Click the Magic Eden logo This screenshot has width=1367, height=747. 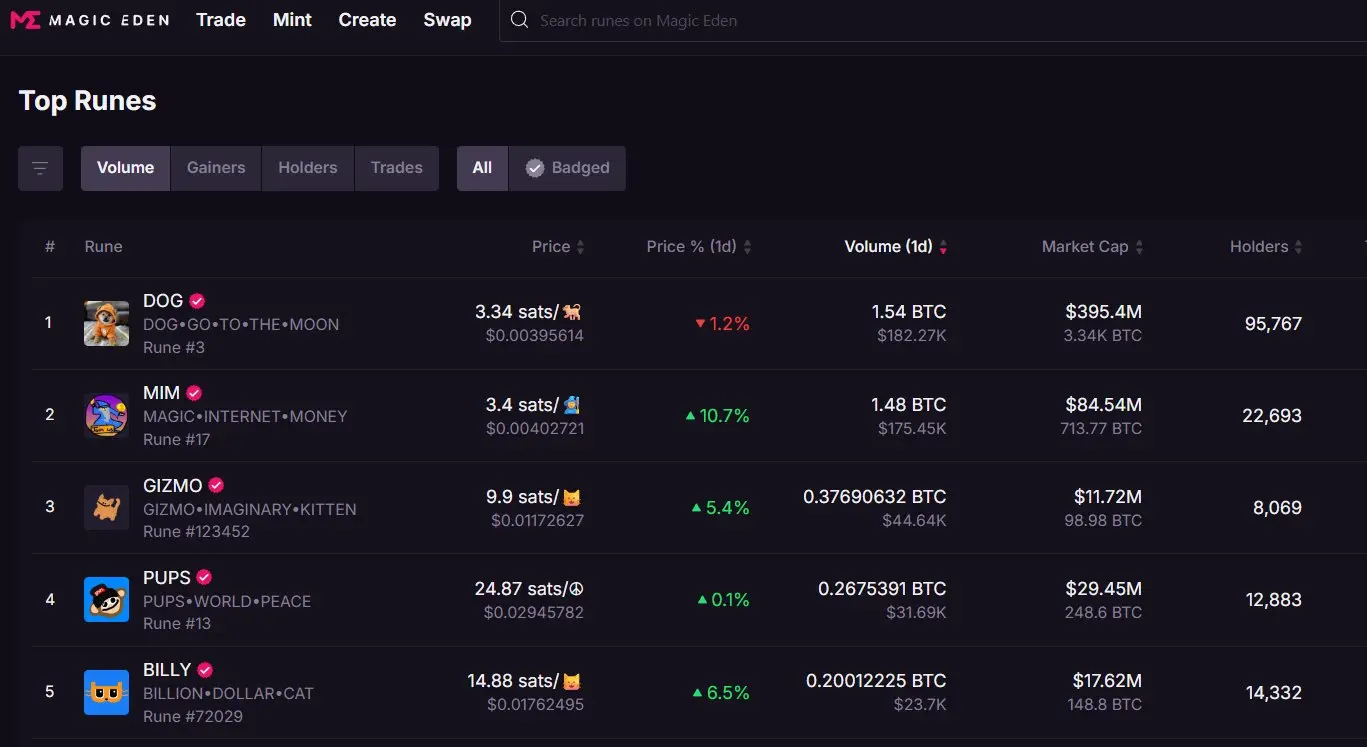[89, 20]
